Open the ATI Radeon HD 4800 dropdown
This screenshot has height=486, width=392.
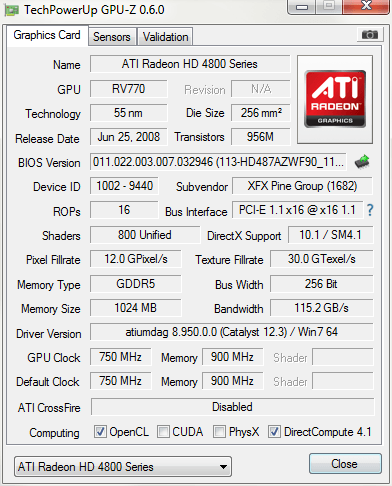coord(123,467)
